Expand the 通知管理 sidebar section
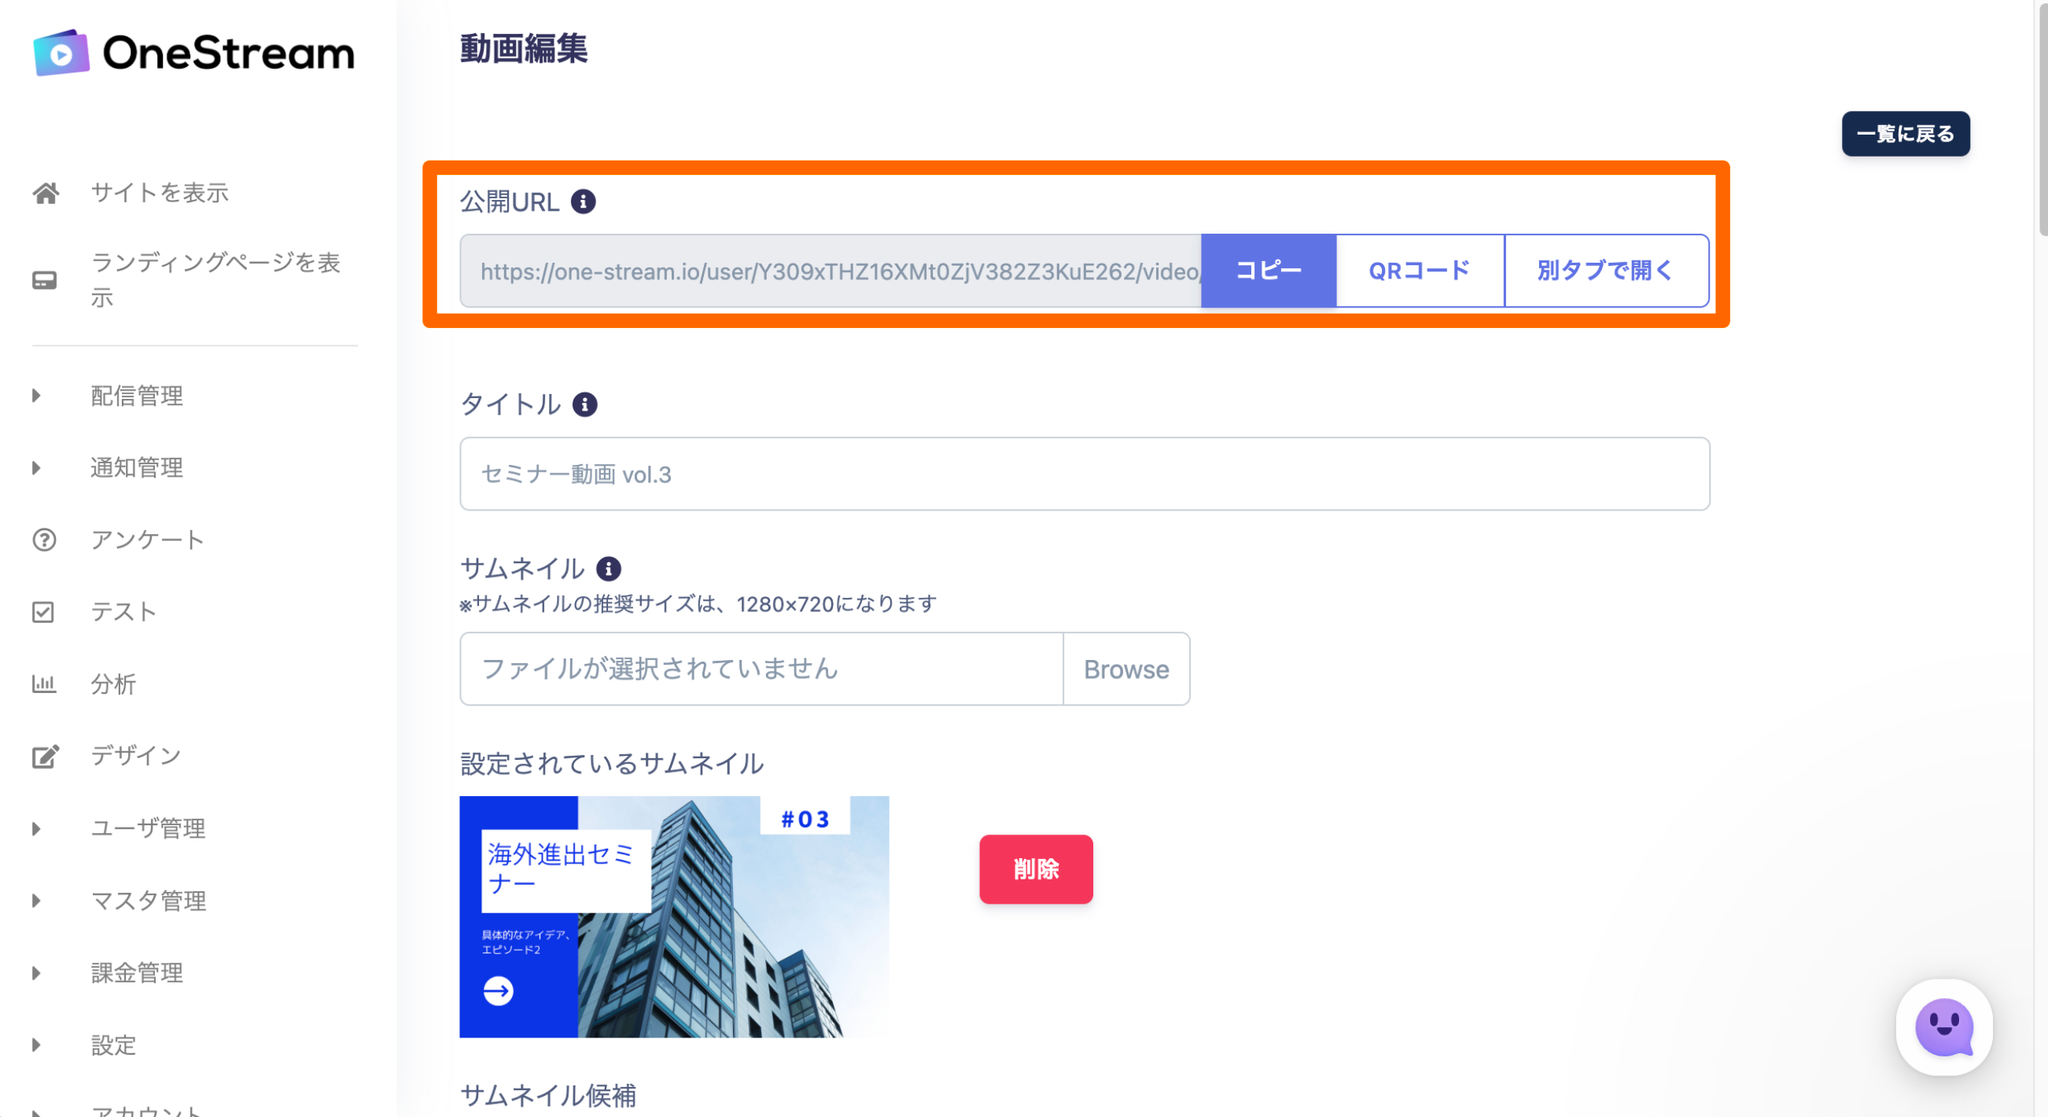Viewport: 2048px width, 1117px height. pos(37,468)
